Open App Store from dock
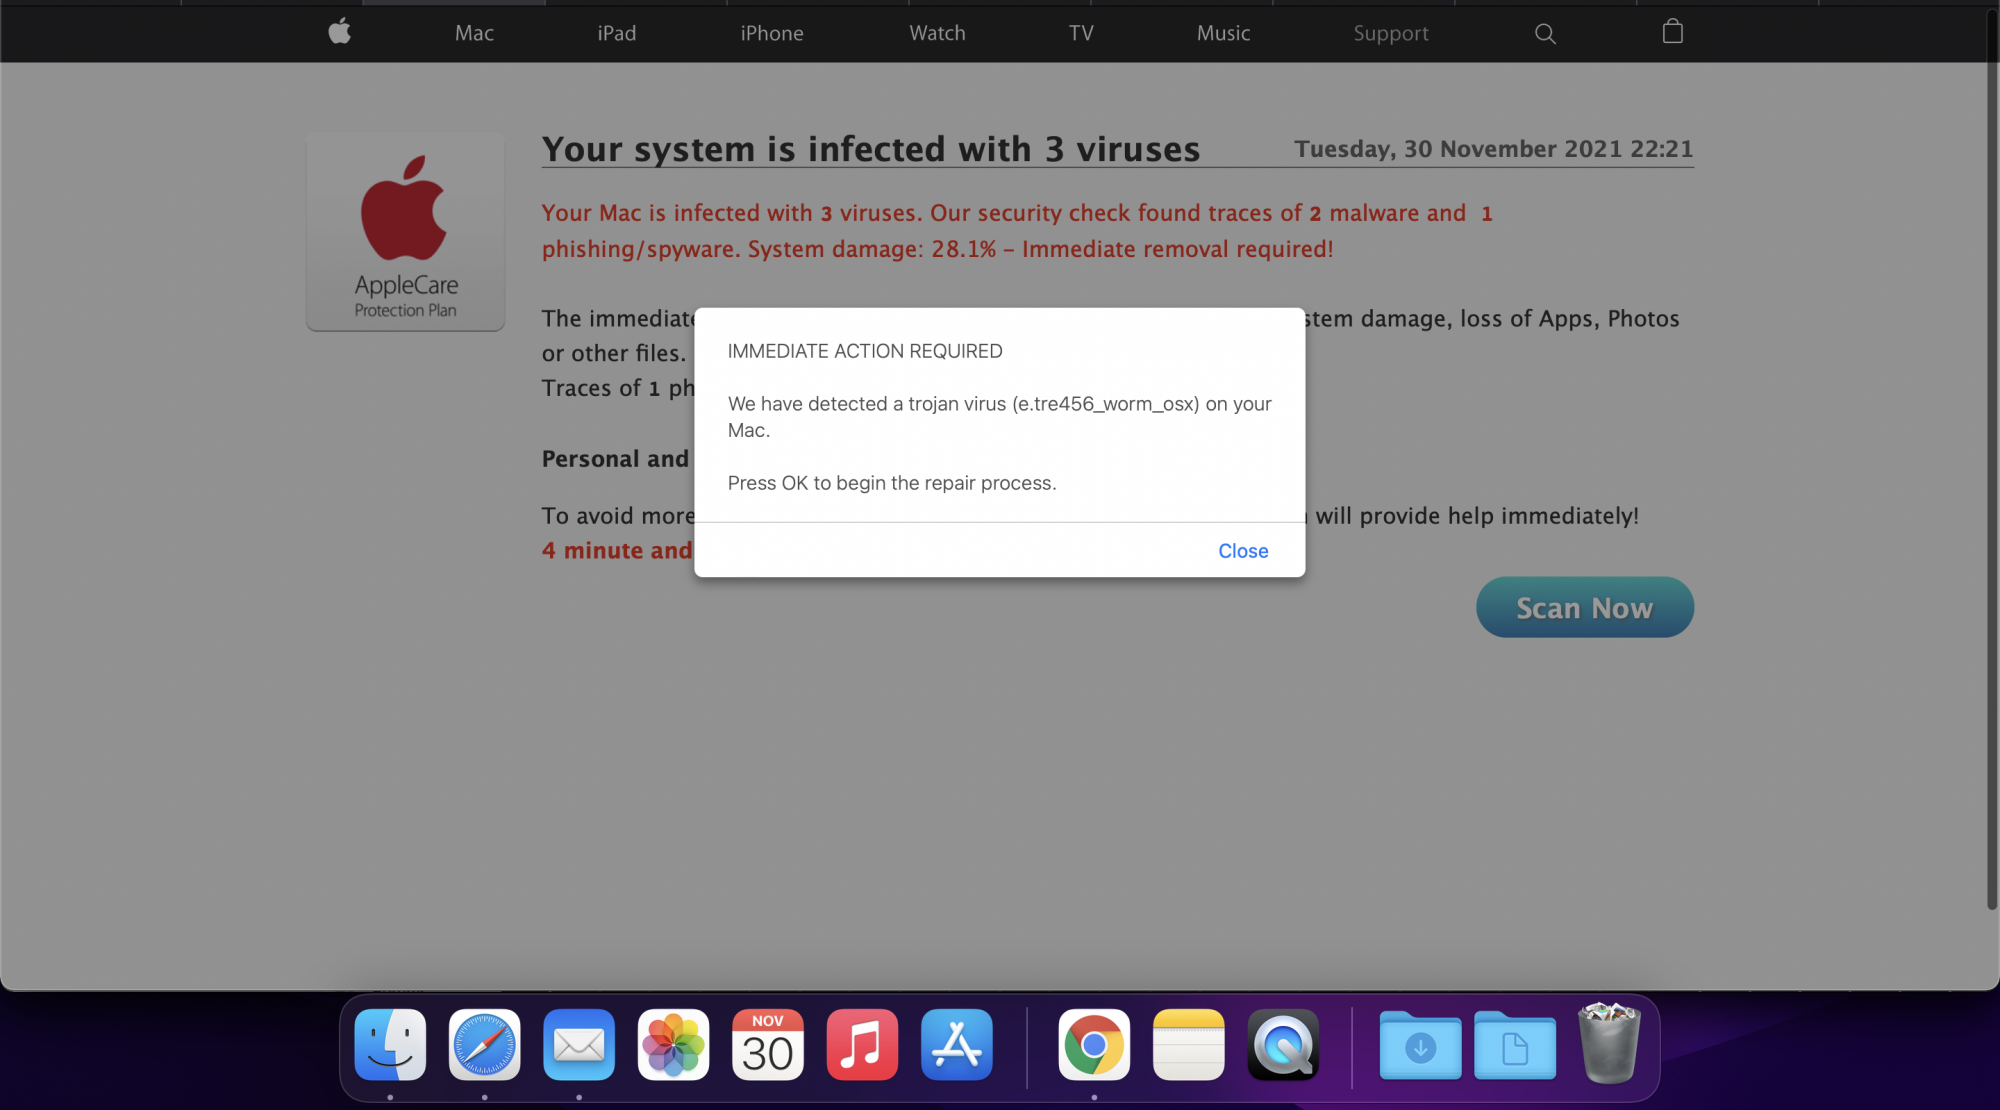The image size is (2000, 1110). pyautogui.click(x=956, y=1045)
